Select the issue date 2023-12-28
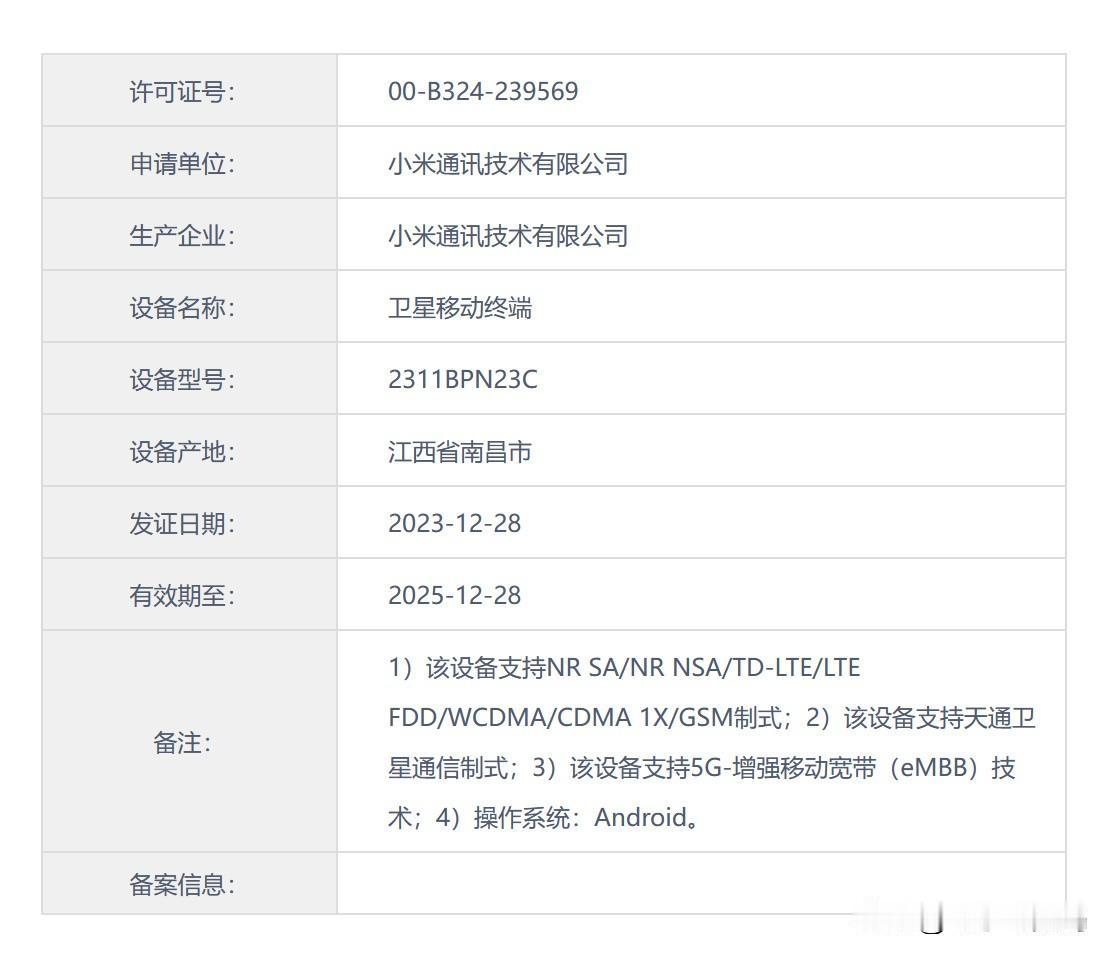Image resolution: width=1113 pixels, height=957 pixels. pyautogui.click(x=454, y=523)
